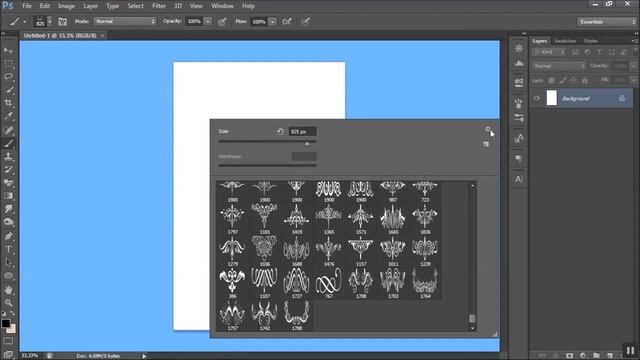Open the Filter menu
Screen dimensions: 640x360
[x=159, y=6]
